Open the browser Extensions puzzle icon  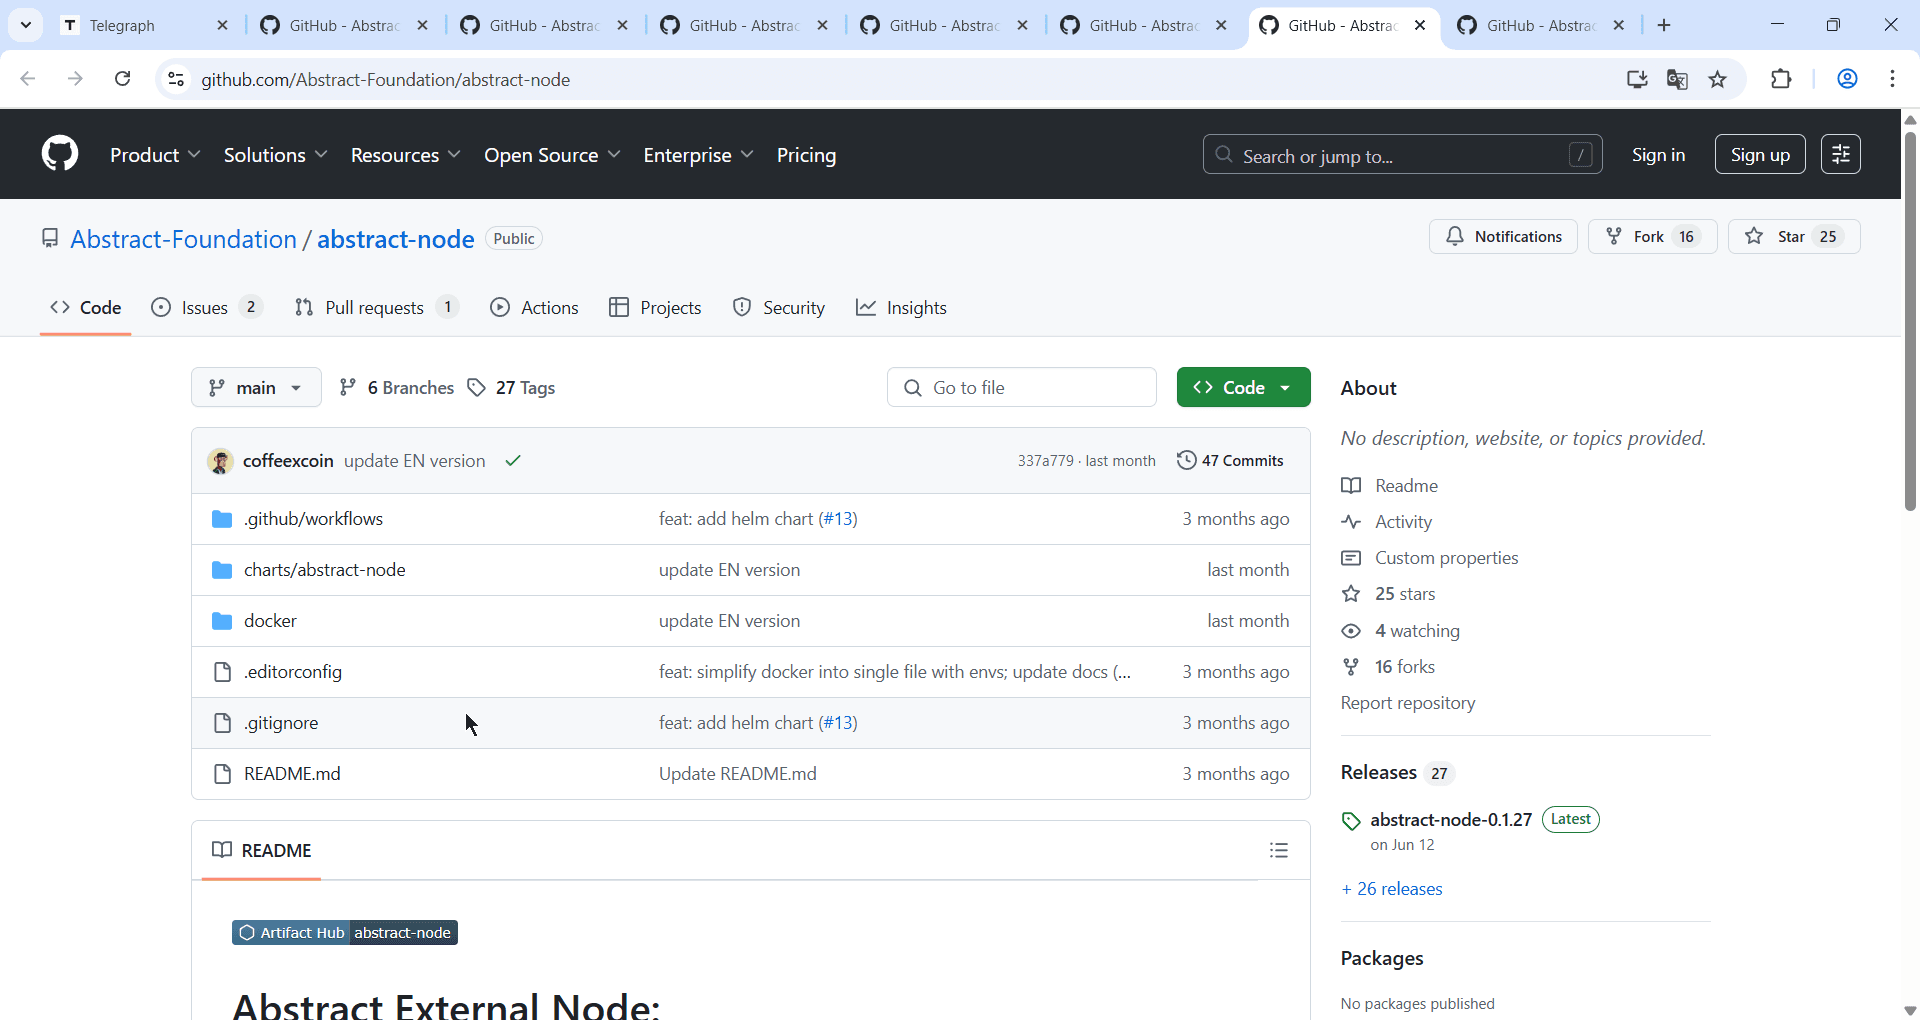pos(1781,79)
